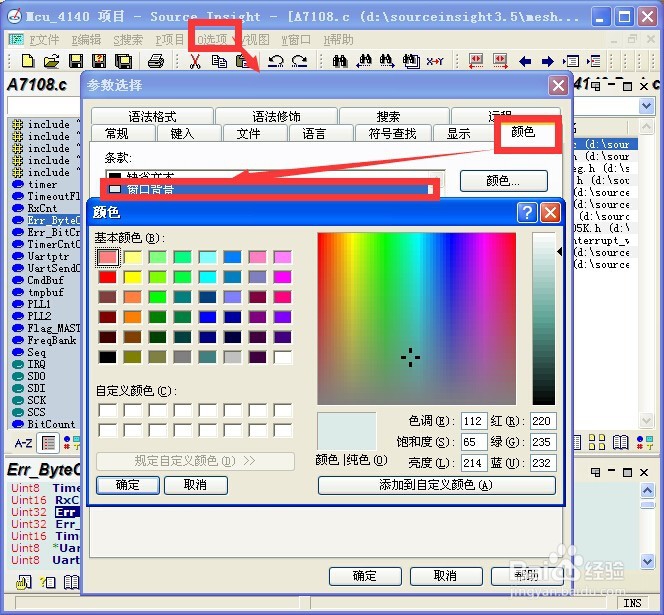664x615 pixels.
Task: Click the Open file folder icon
Action: pyautogui.click(x=52, y=61)
